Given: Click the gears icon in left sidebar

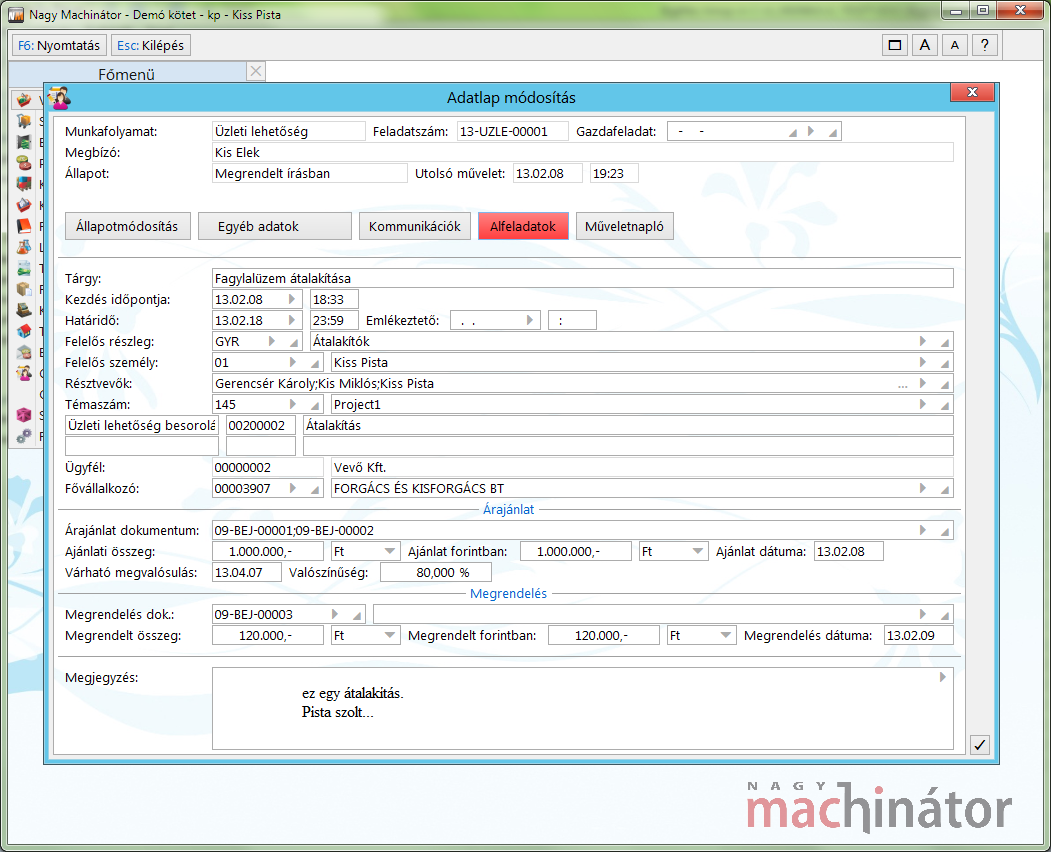Looking at the screenshot, I should tap(24, 436).
